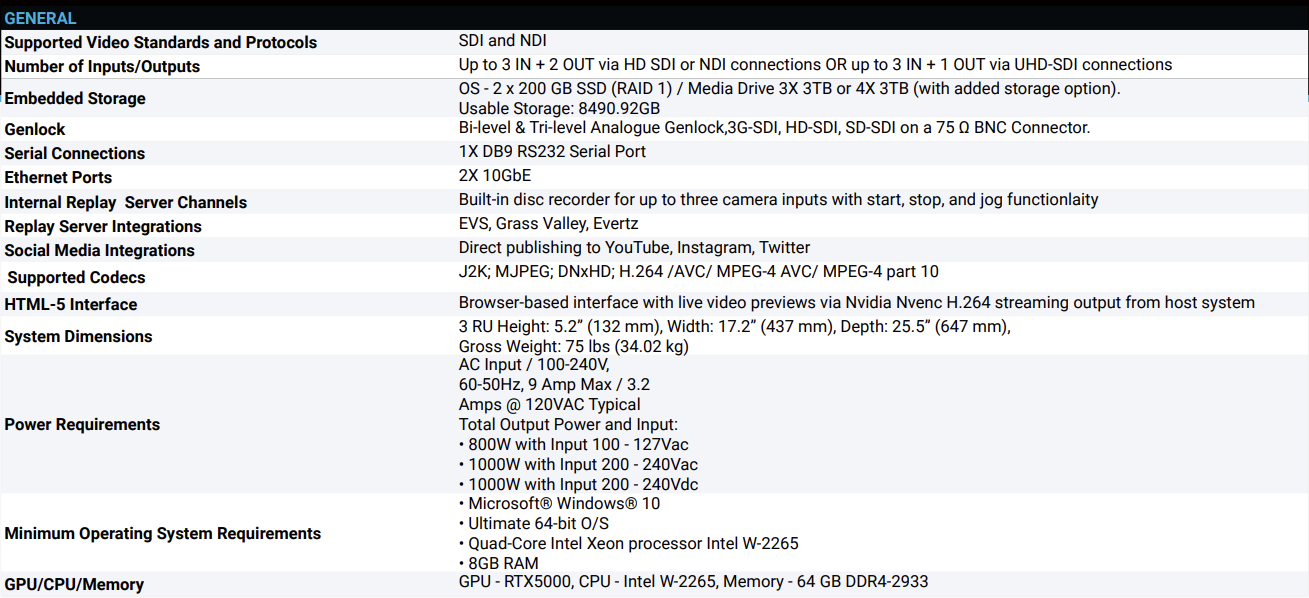The width and height of the screenshot is (1309, 598).
Task: Click the 'SDI and NDI' value
Action: pyautogui.click(x=502, y=41)
